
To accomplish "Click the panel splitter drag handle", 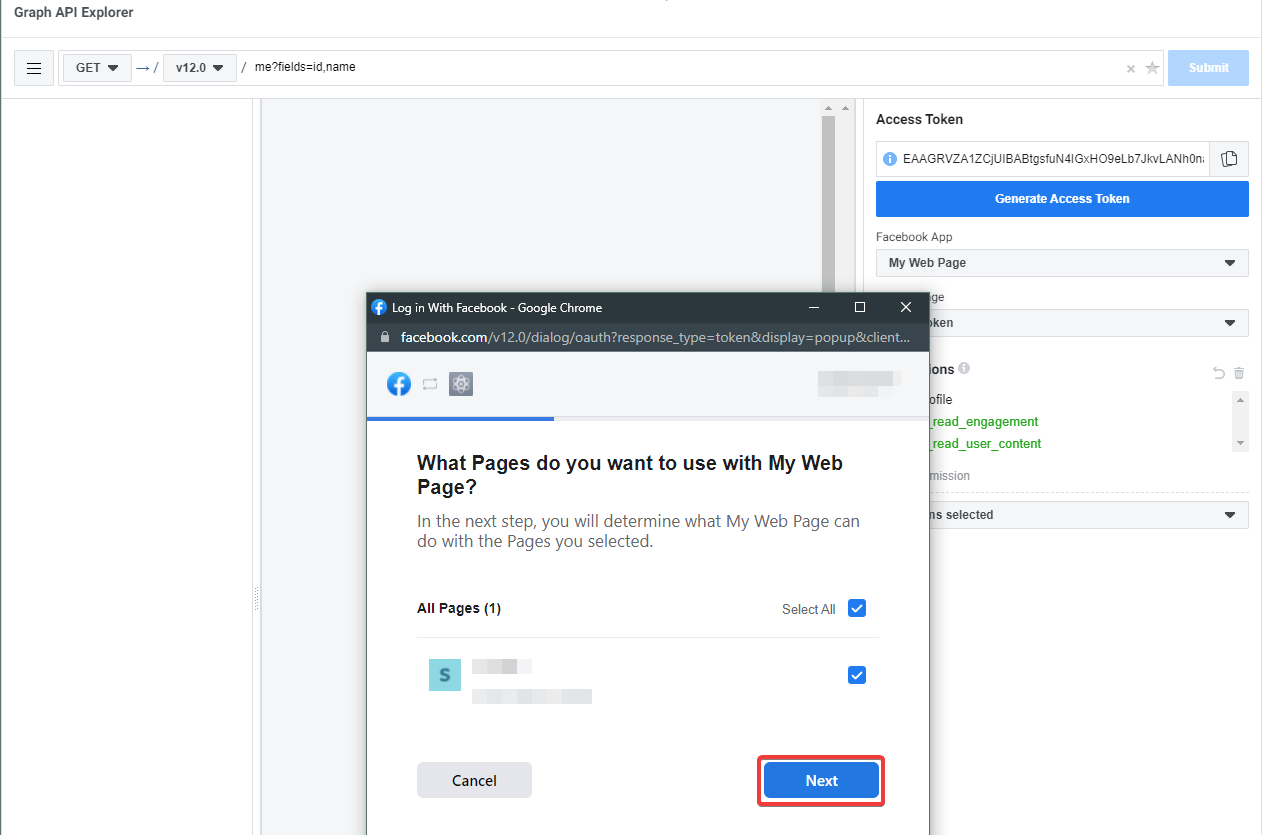I will (x=256, y=598).
